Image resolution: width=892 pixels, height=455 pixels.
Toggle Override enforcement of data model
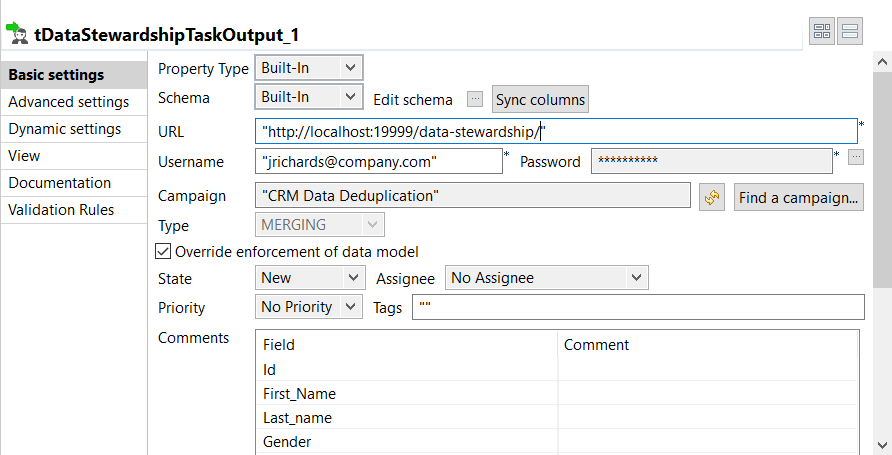click(164, 252)
